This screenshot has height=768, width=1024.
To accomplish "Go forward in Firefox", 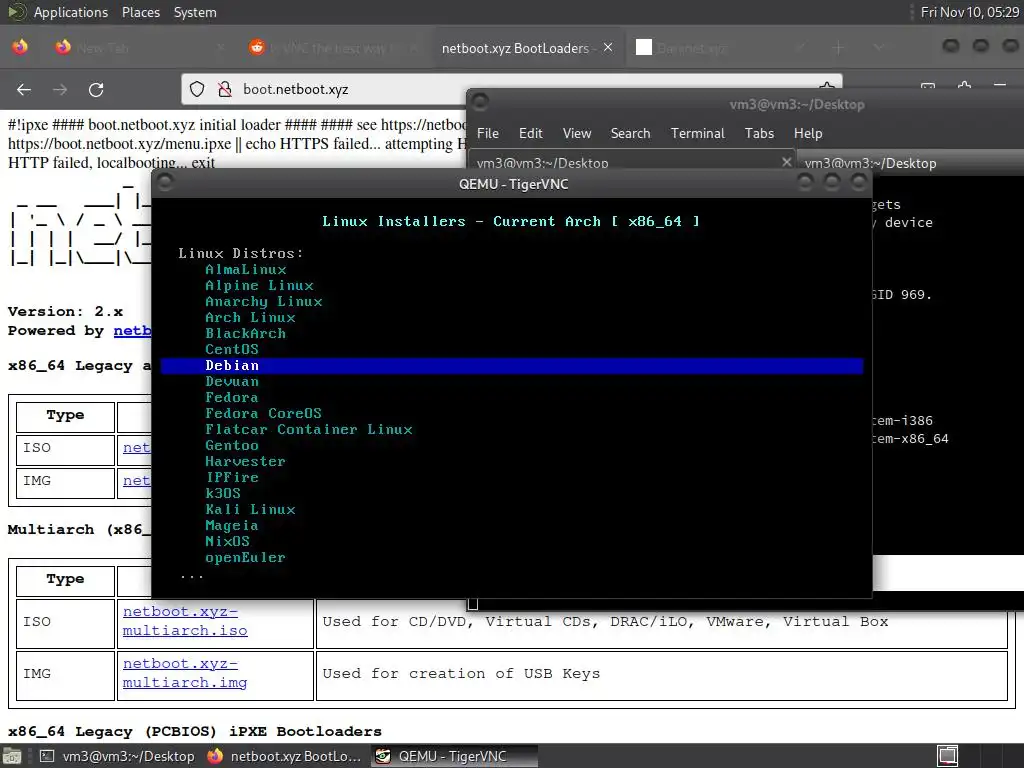I will (60, 89).
